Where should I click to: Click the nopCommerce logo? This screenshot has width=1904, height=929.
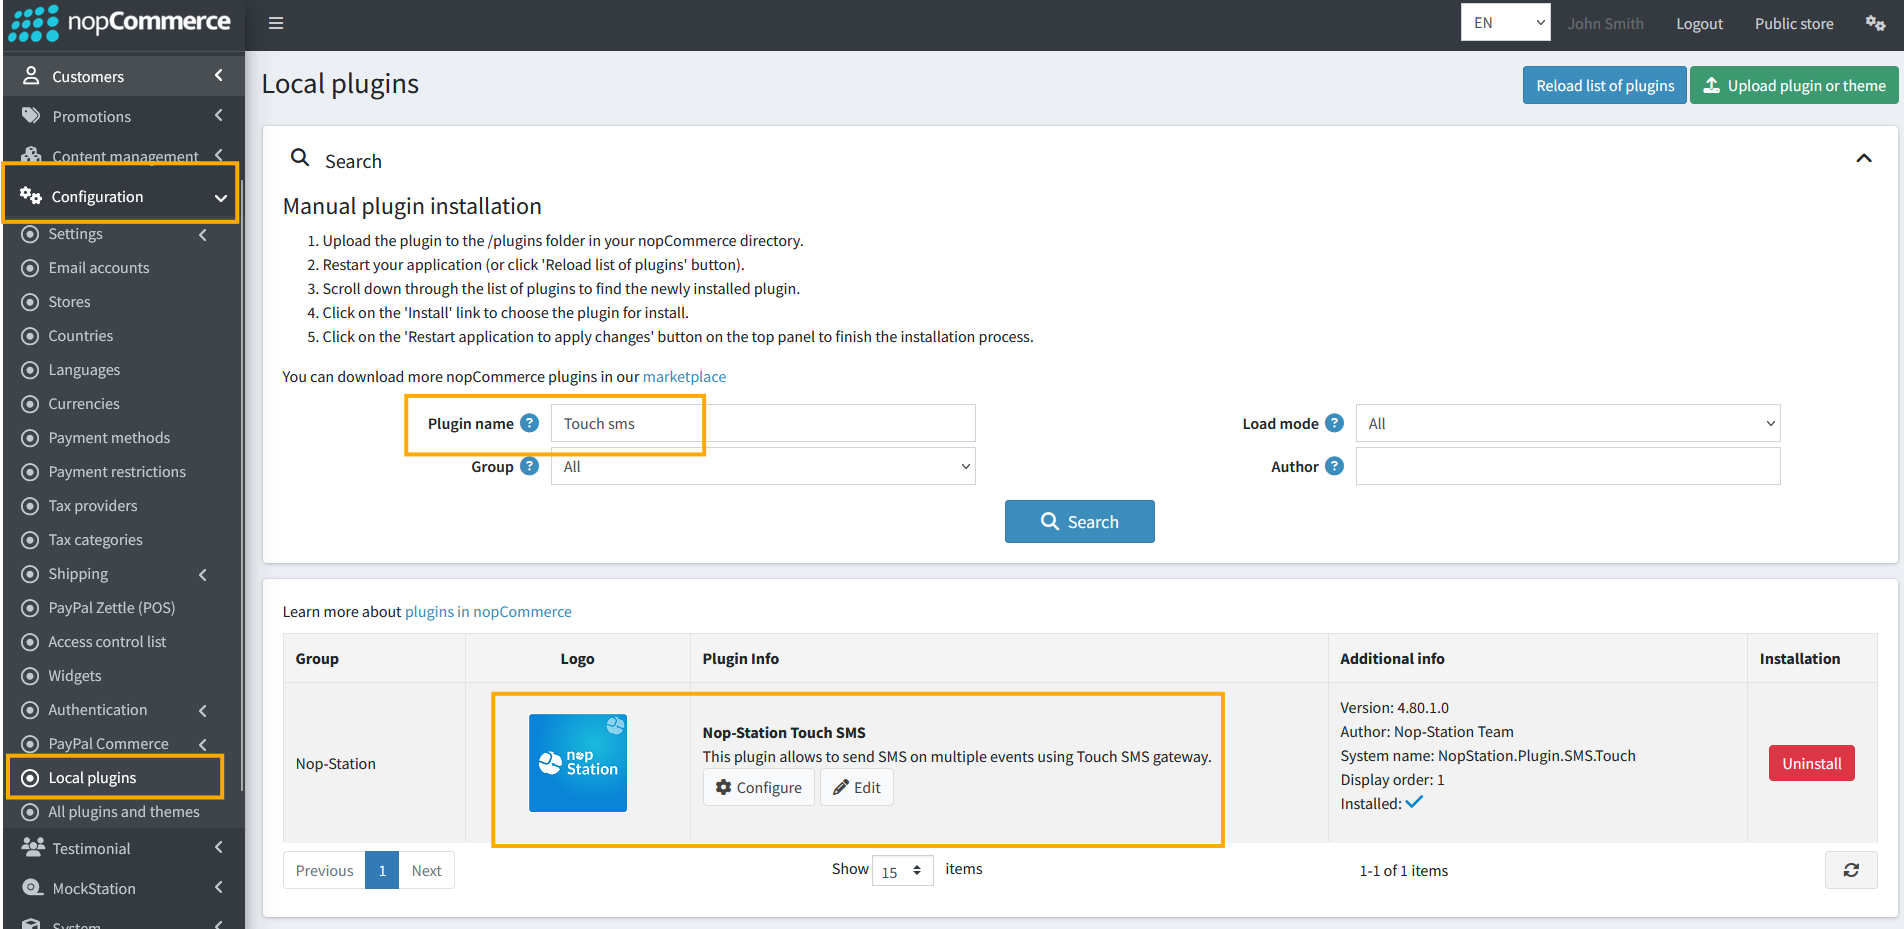120,23
